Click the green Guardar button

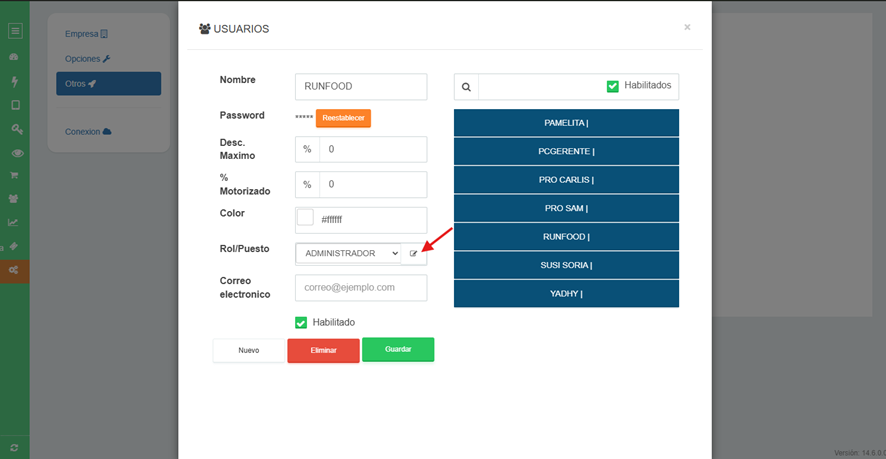[398, 349]
